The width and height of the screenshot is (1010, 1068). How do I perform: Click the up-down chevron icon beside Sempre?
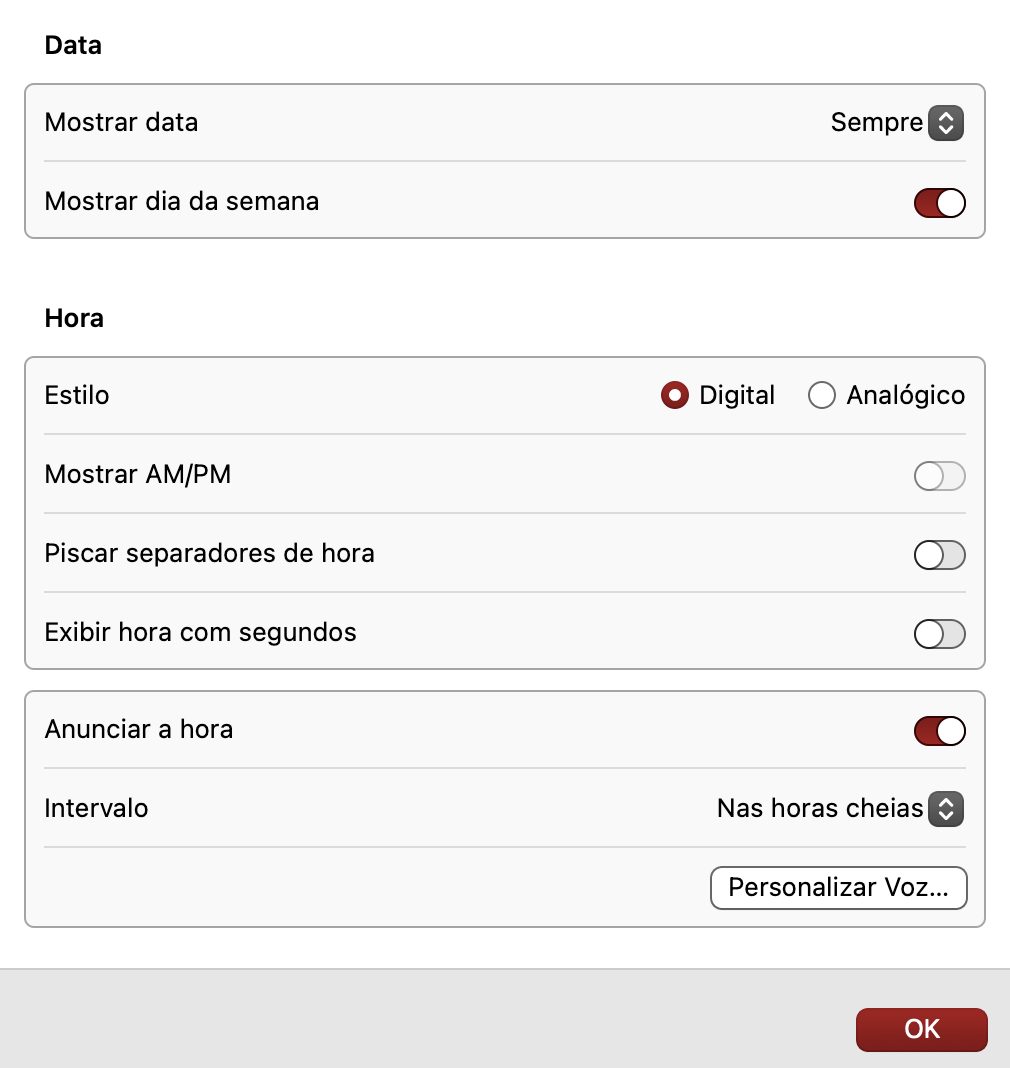pos(945,123)
